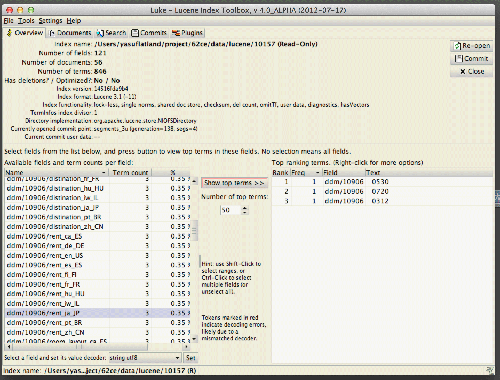Click the Re-open button
The image size is (500, 380).
471,46
